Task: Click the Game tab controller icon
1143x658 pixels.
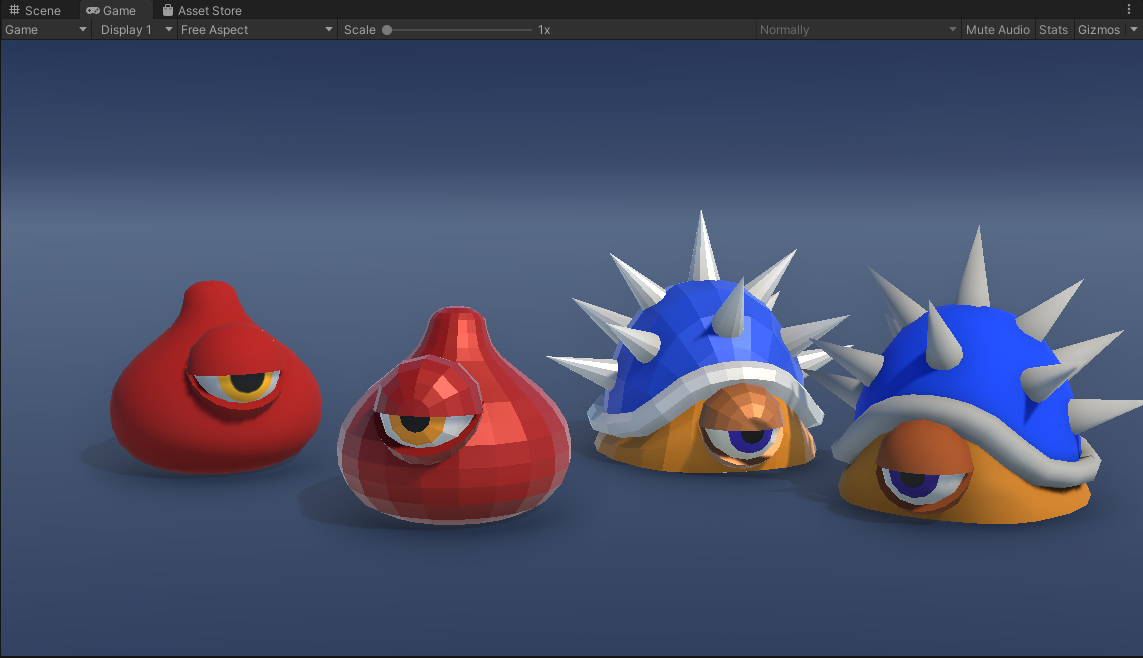Action: (x=93, y=10)
